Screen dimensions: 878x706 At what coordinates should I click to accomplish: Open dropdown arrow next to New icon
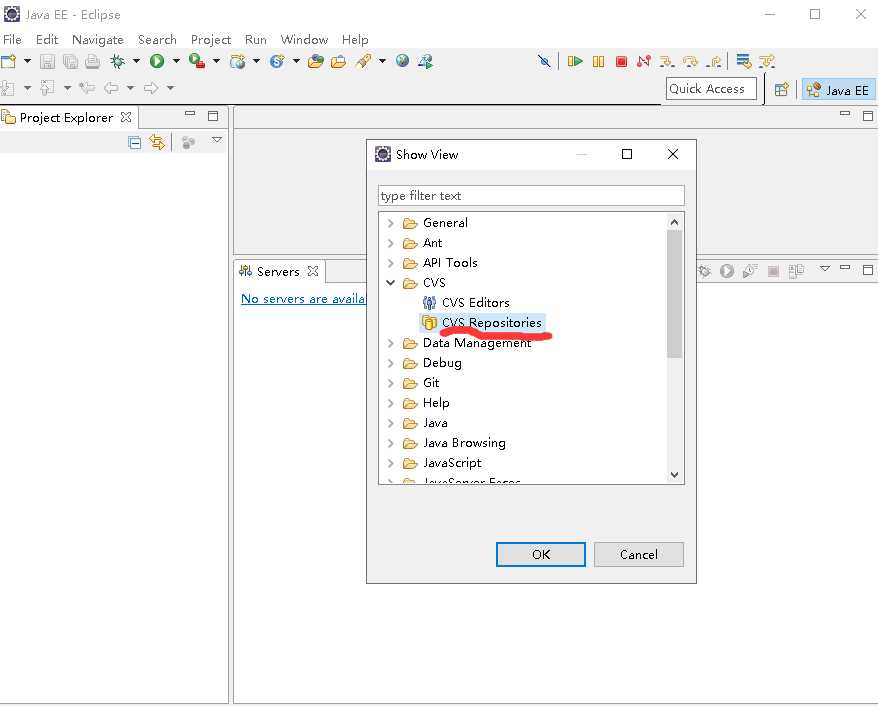(x=26, y=61)
